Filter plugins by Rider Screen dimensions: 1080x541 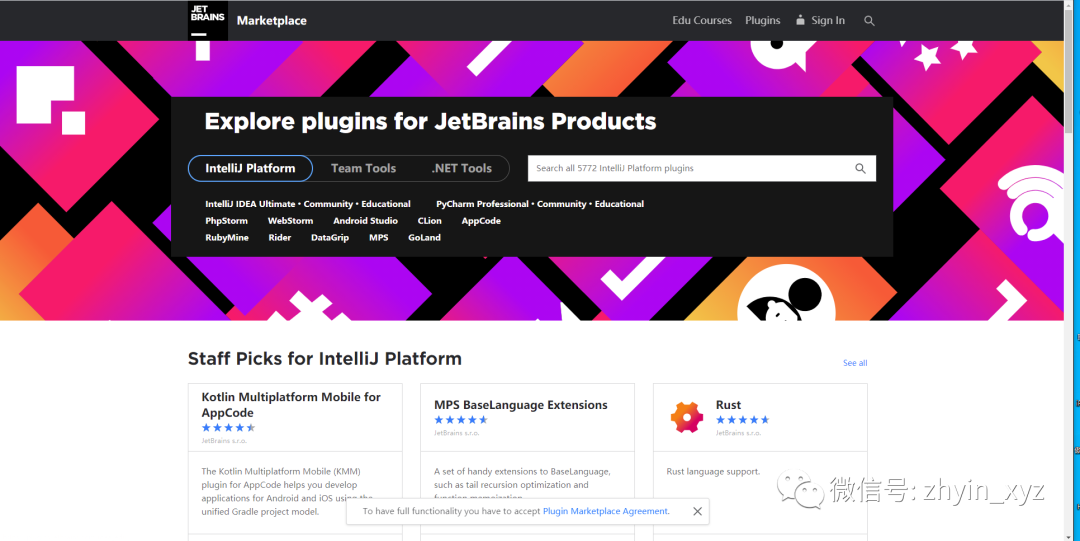pos(280,237)
